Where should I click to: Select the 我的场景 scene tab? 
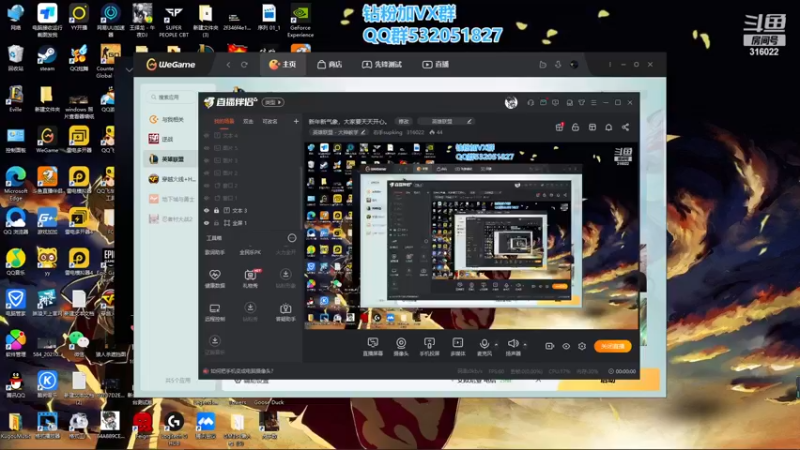coord(224,121)
